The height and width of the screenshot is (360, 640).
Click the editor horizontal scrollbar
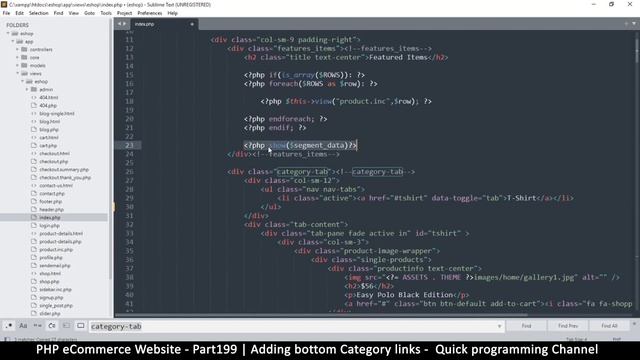[321, 315]
